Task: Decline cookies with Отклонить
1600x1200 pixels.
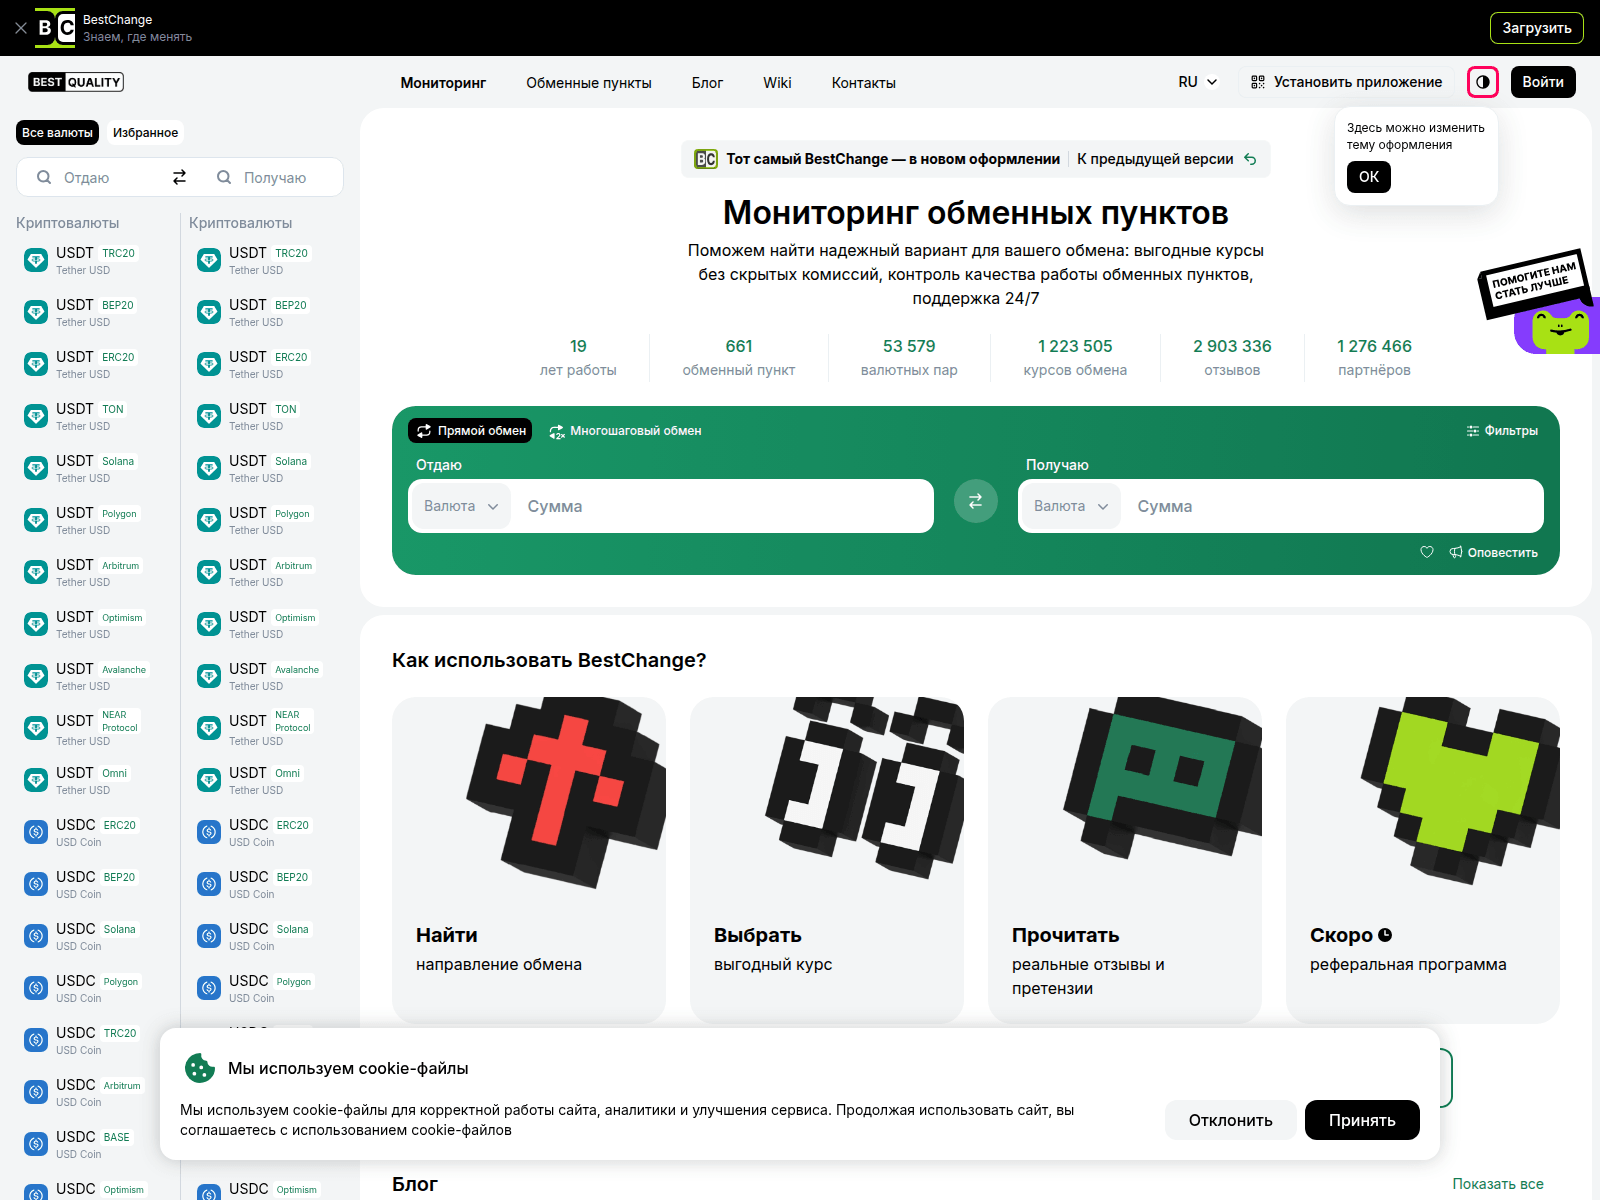Action: click(1230, 1120)
